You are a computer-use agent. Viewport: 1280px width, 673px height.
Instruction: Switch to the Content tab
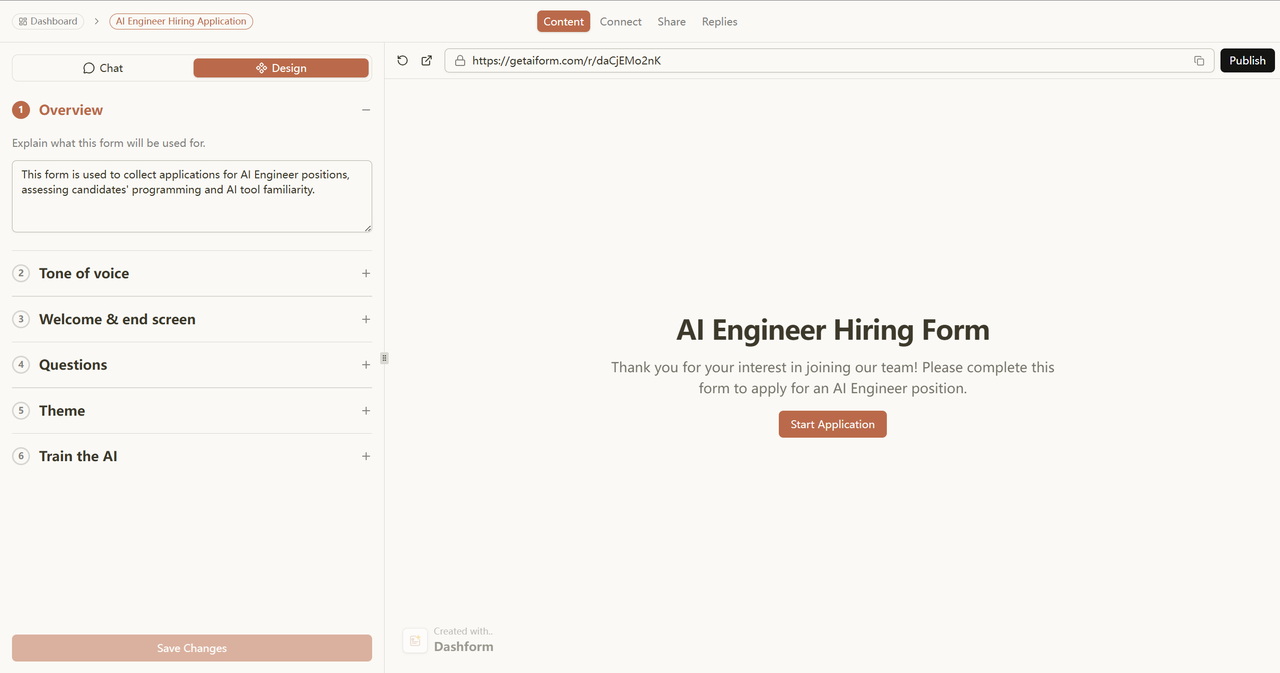pyautogui.click(x=564, y=21)
